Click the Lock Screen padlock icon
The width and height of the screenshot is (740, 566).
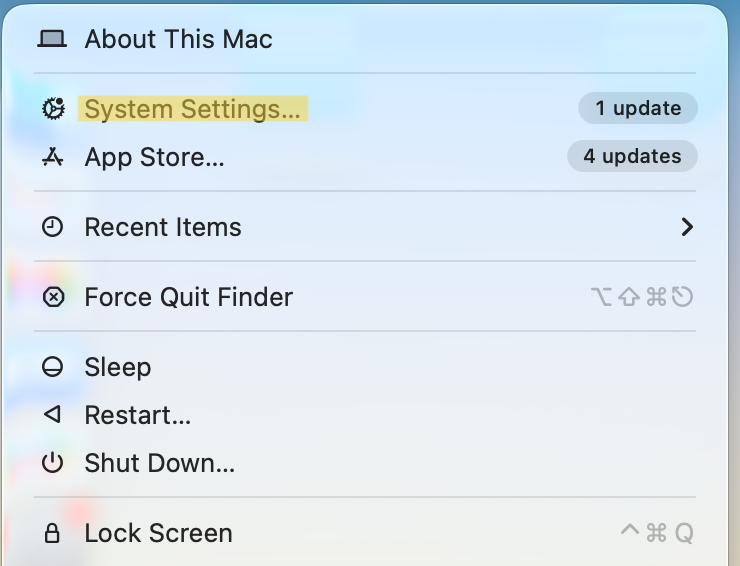pyautogui.click(x=52, y=533)
